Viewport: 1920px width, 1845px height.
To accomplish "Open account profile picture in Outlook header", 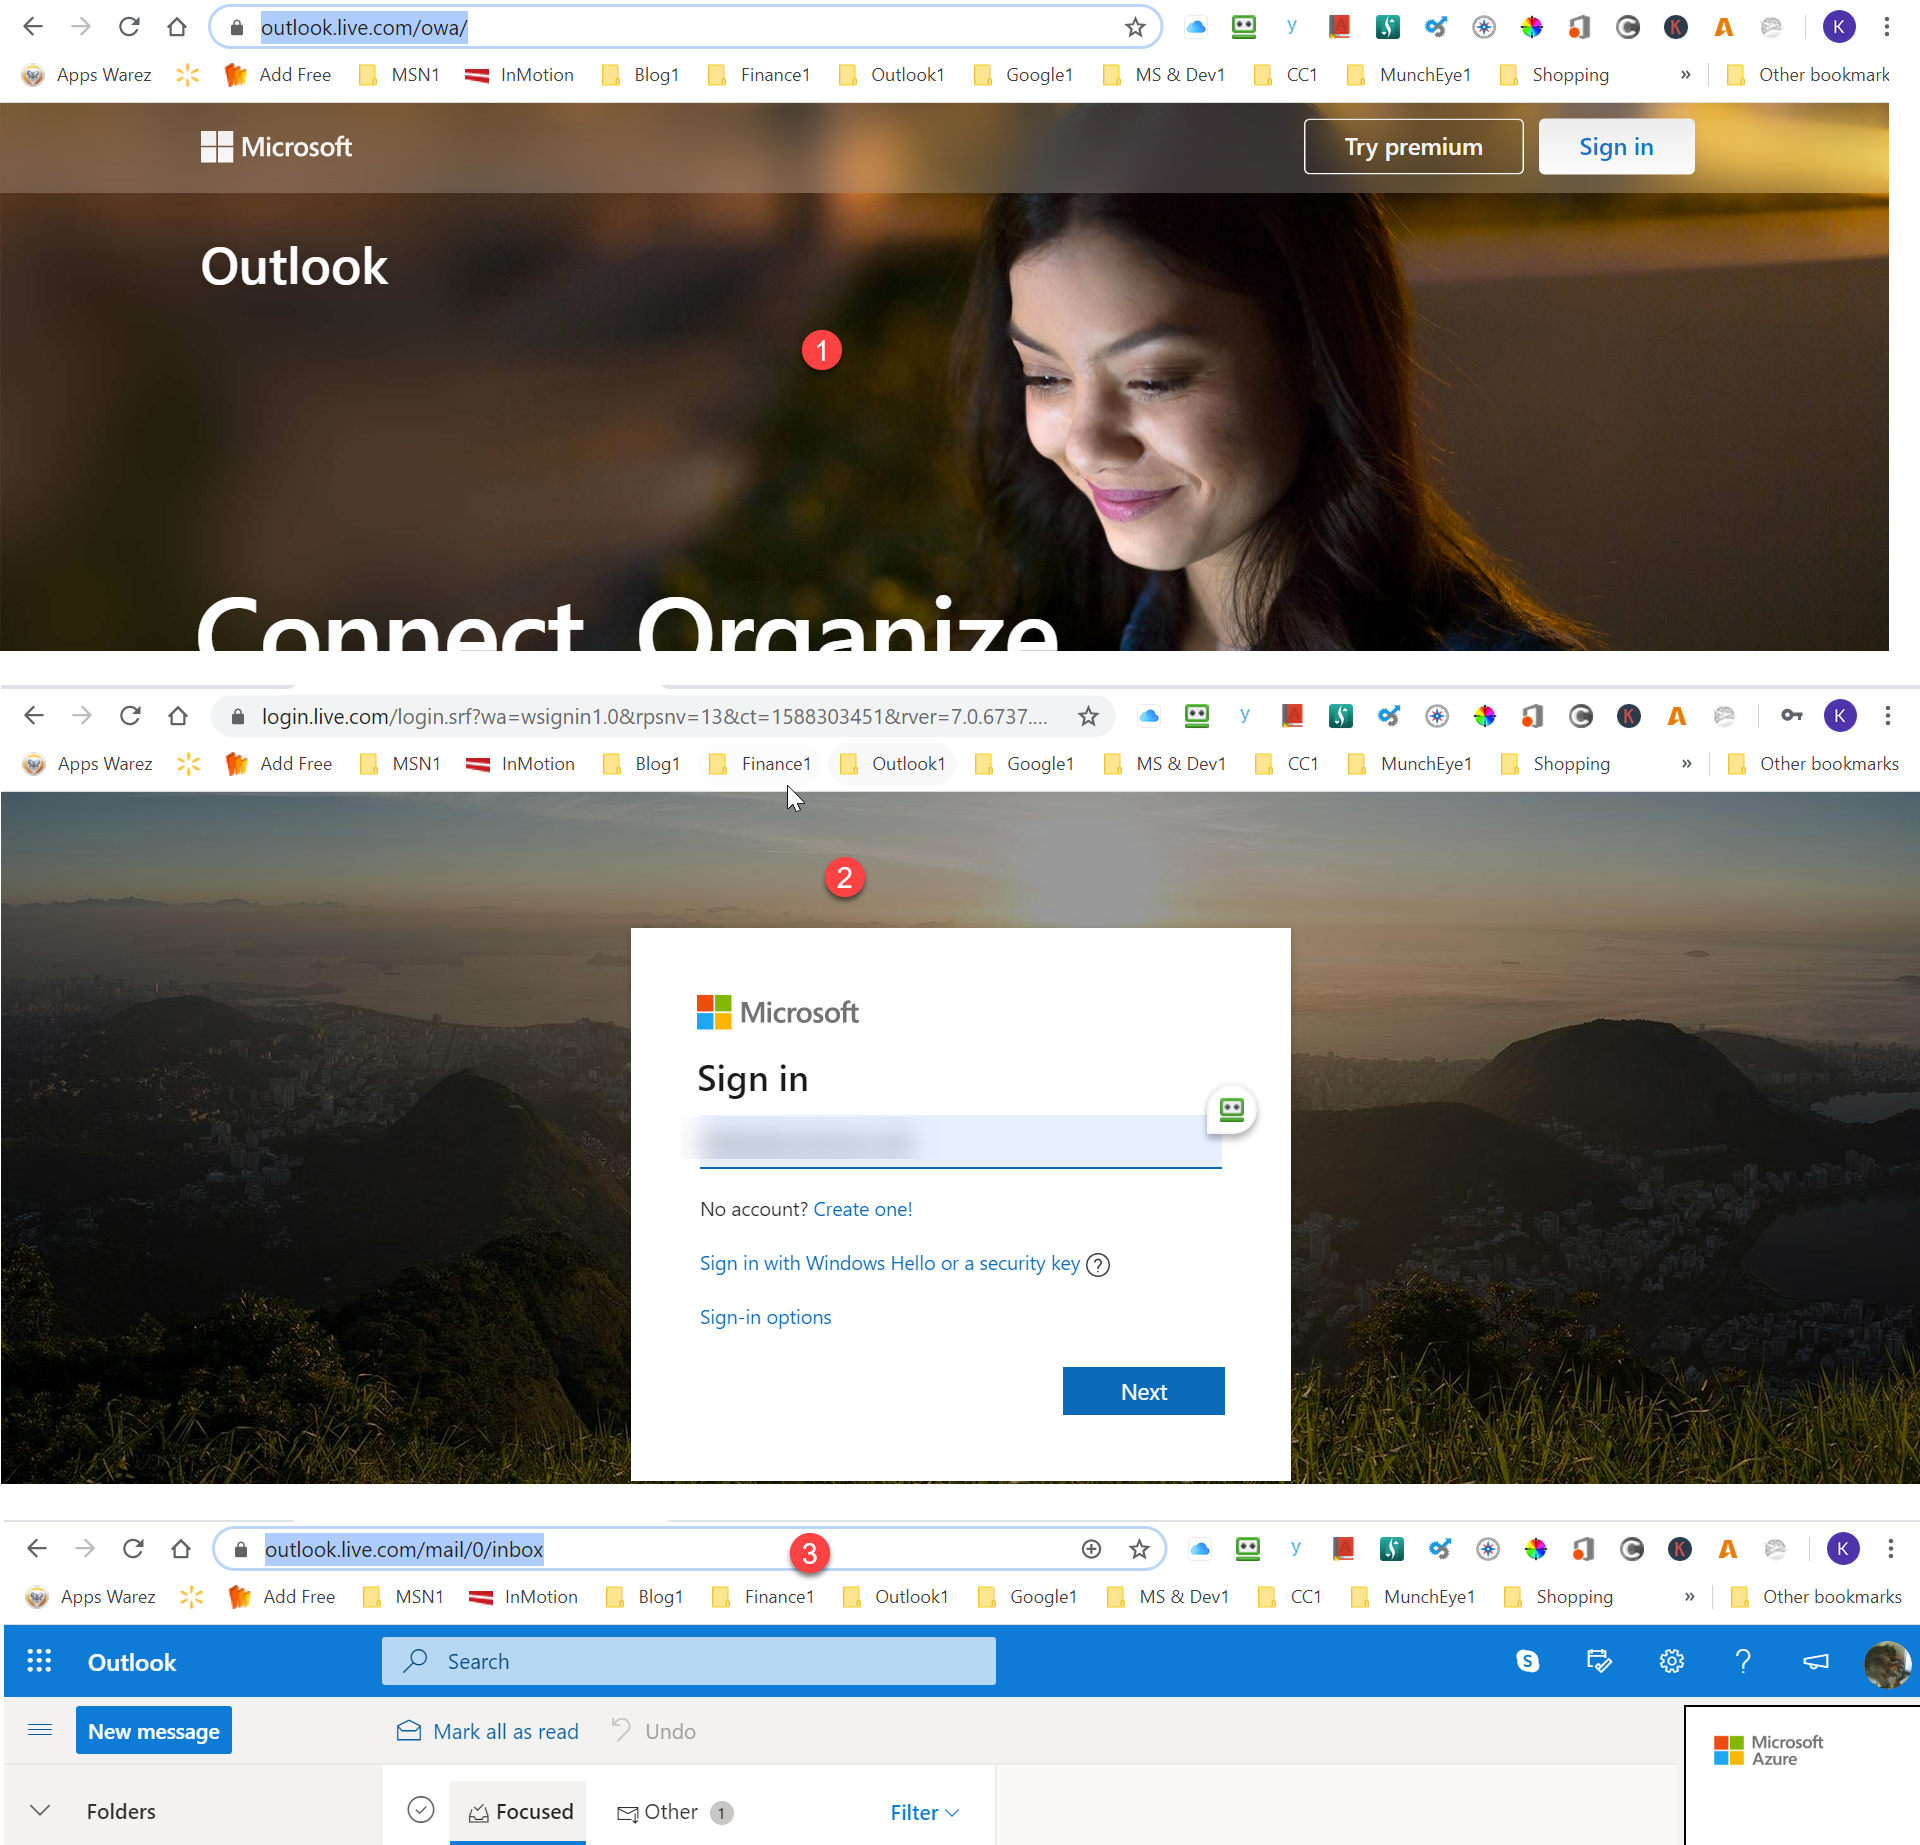I will (1886, 1664).
